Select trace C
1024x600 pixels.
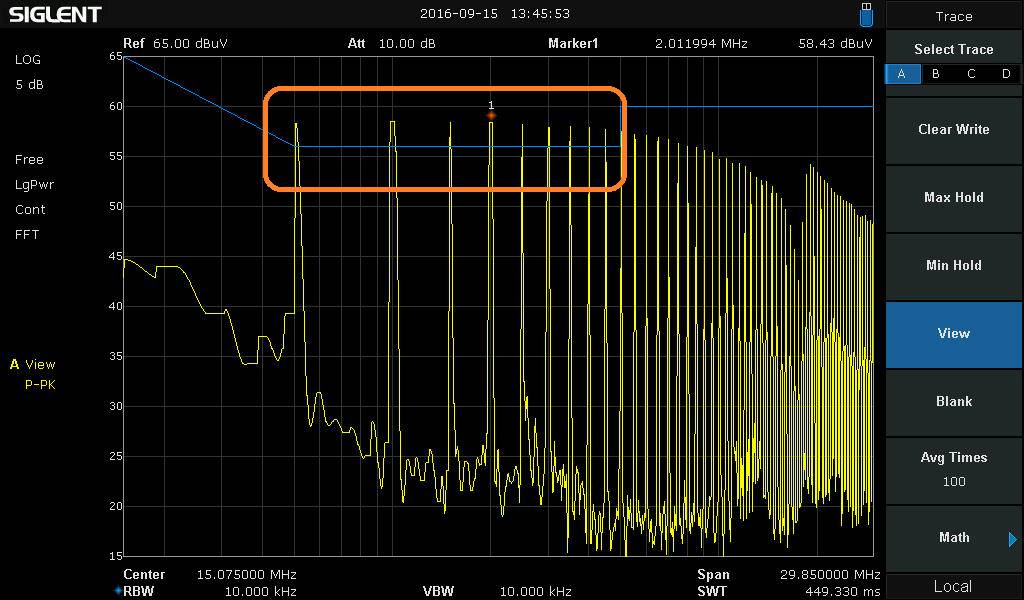tap(971, 74)
